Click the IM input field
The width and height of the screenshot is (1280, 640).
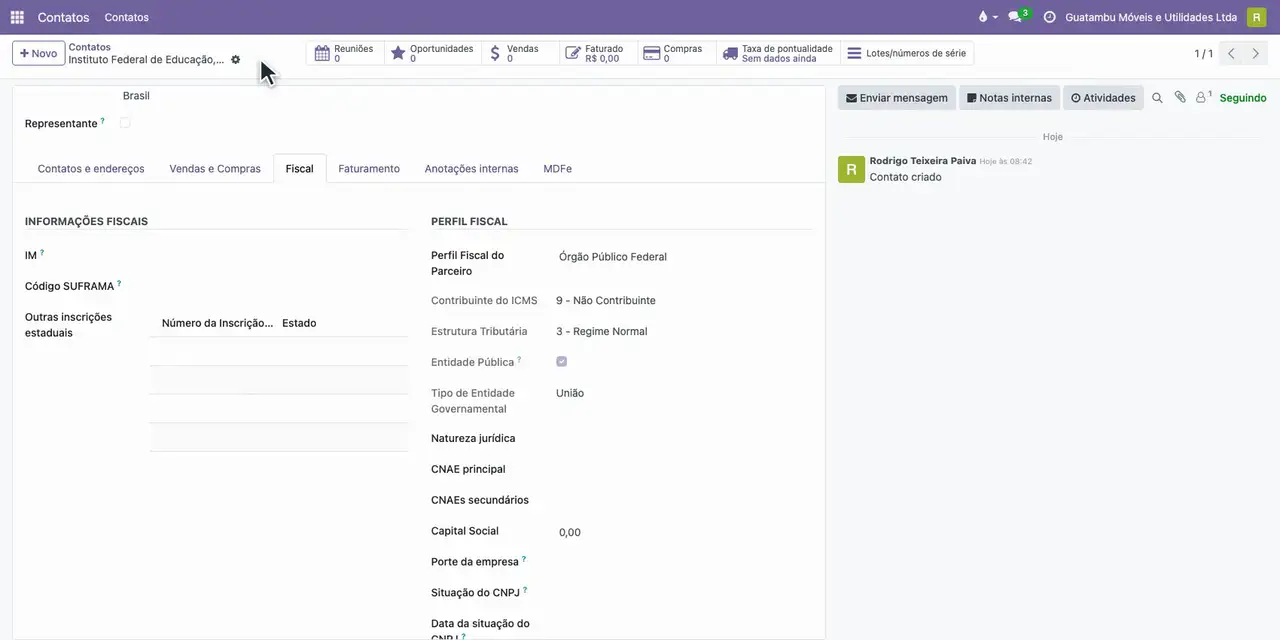coord(279,256)
